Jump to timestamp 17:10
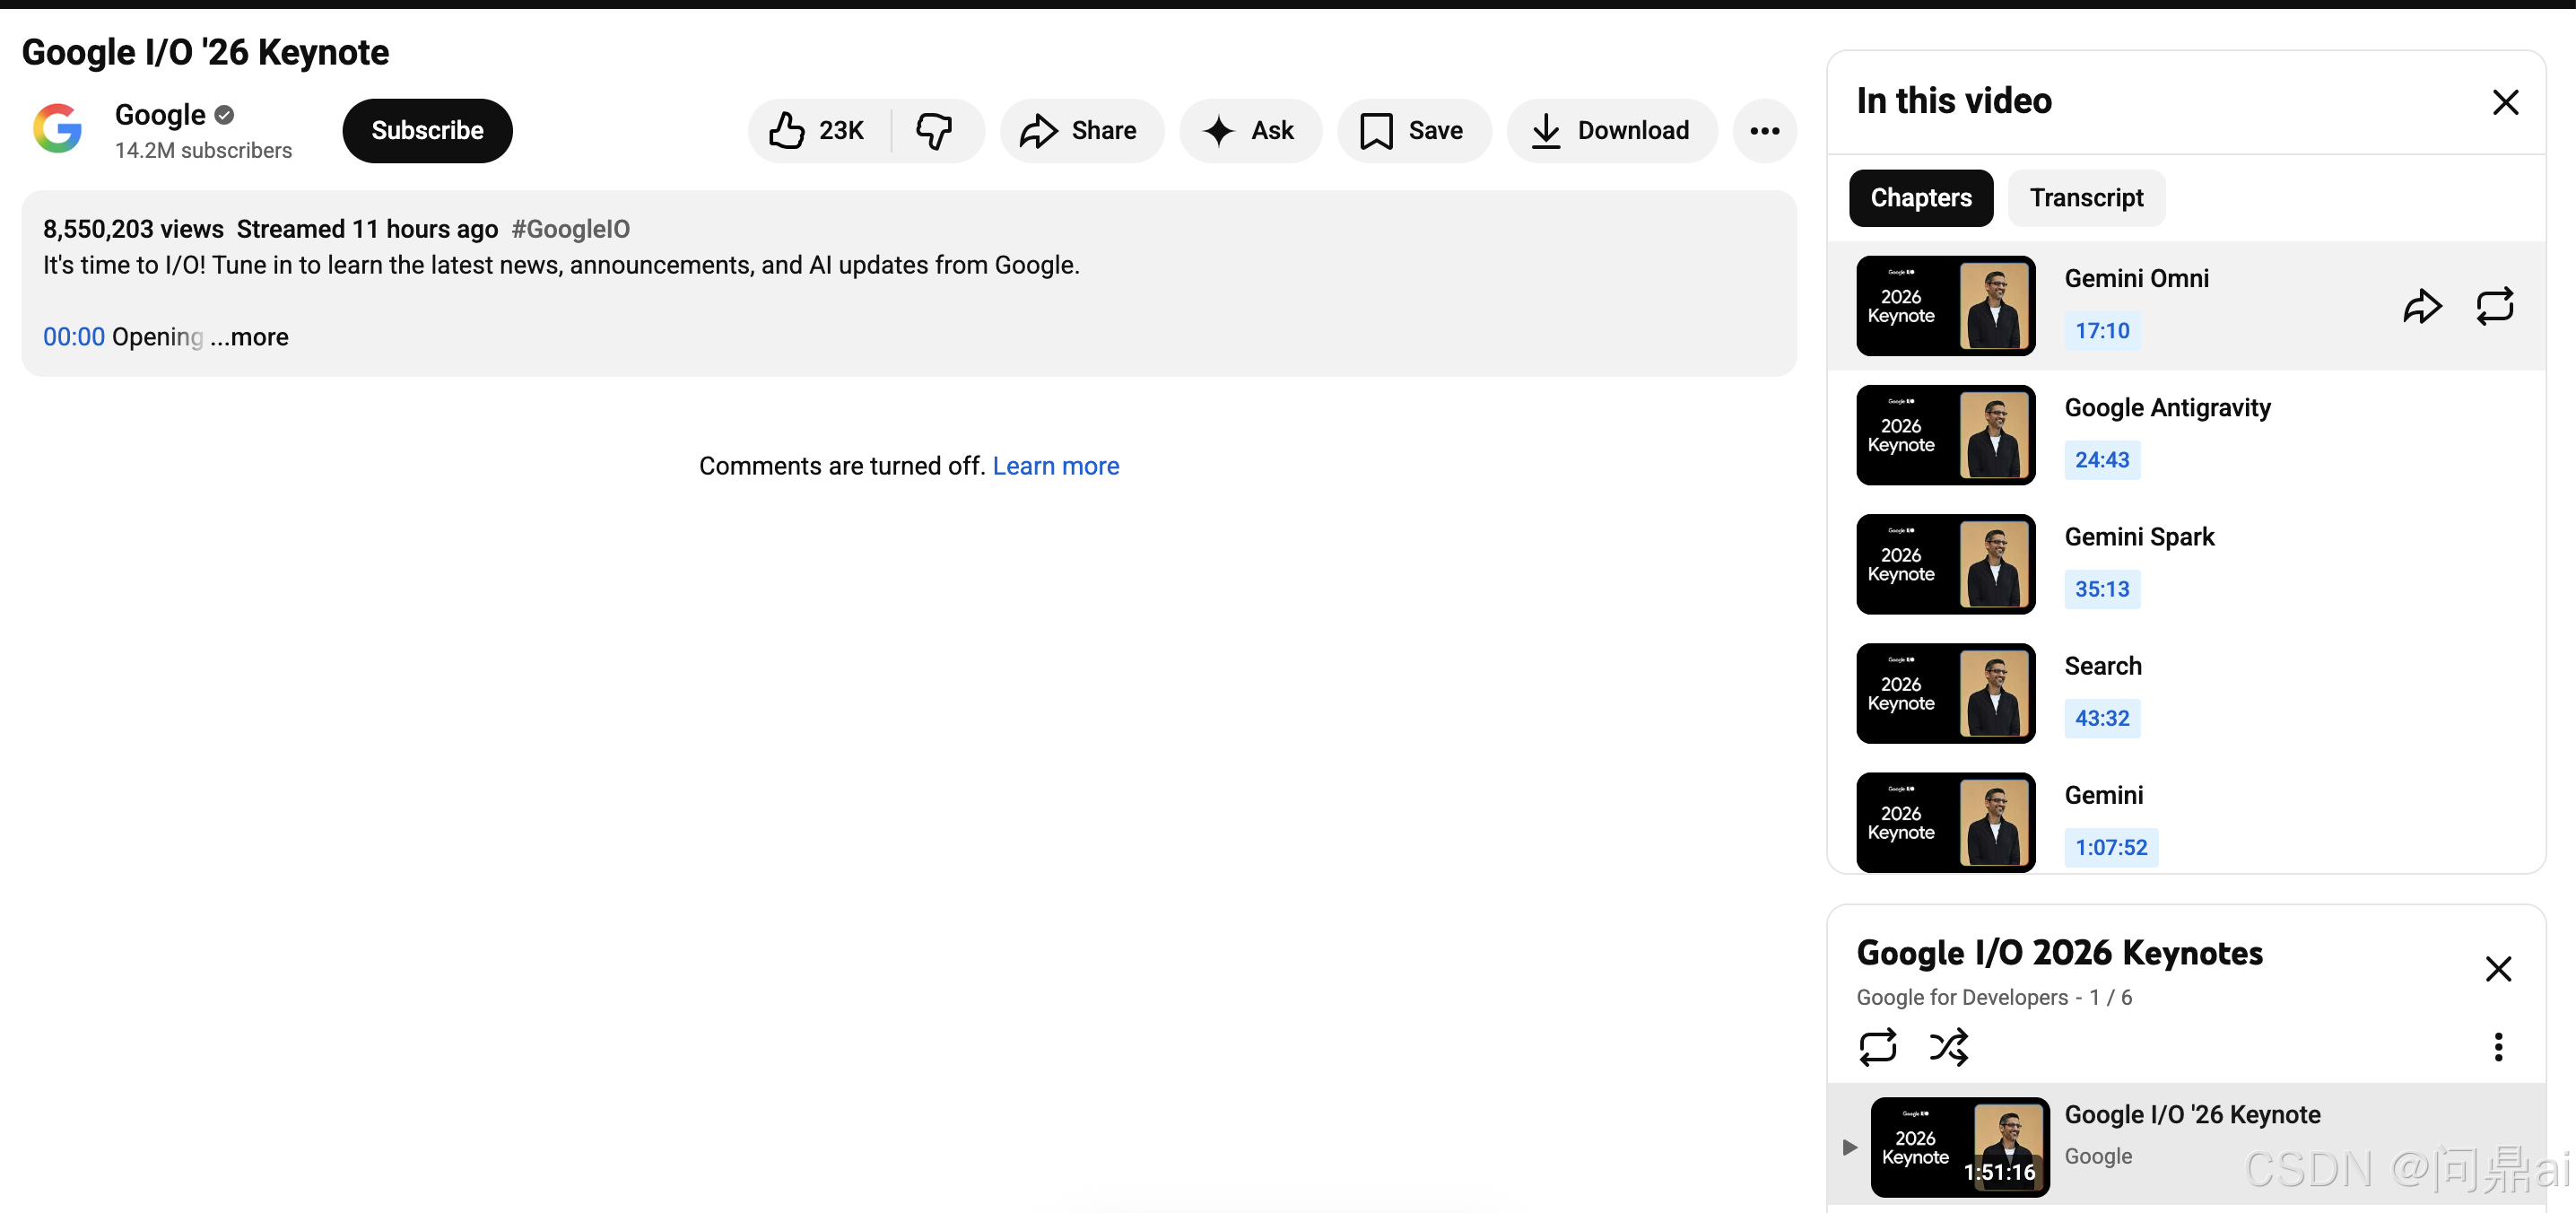 pos(2102,331)
